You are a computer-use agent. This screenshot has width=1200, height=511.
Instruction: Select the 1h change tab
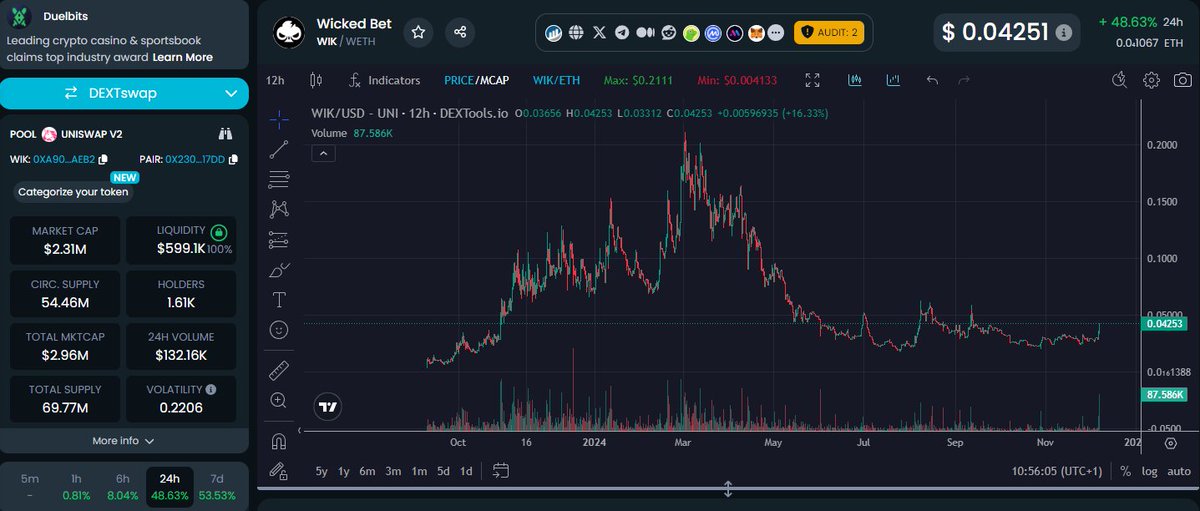pyautogui.click(x=76, y=486)
